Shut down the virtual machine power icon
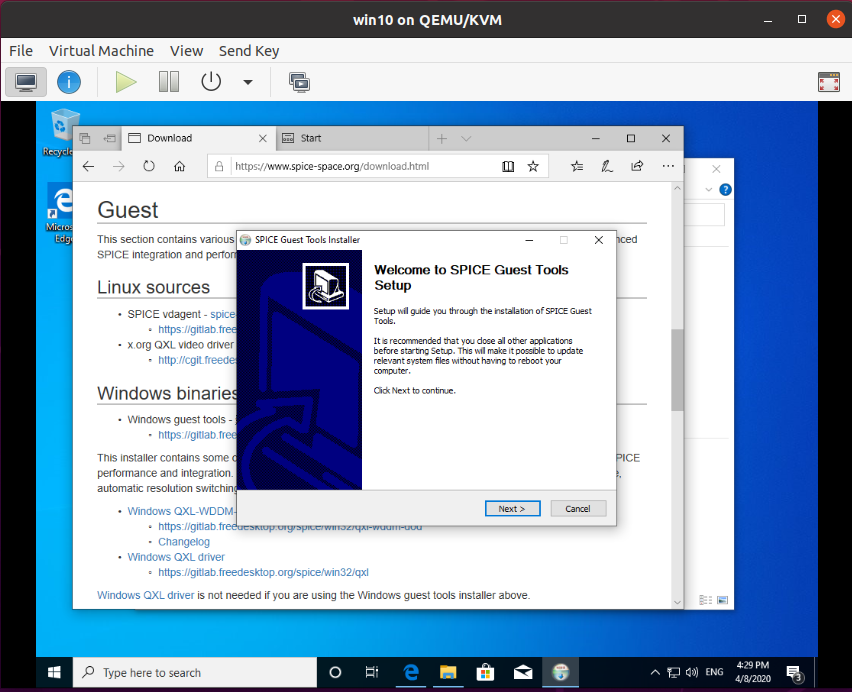The image size is (852, 692). pos(211,83)
